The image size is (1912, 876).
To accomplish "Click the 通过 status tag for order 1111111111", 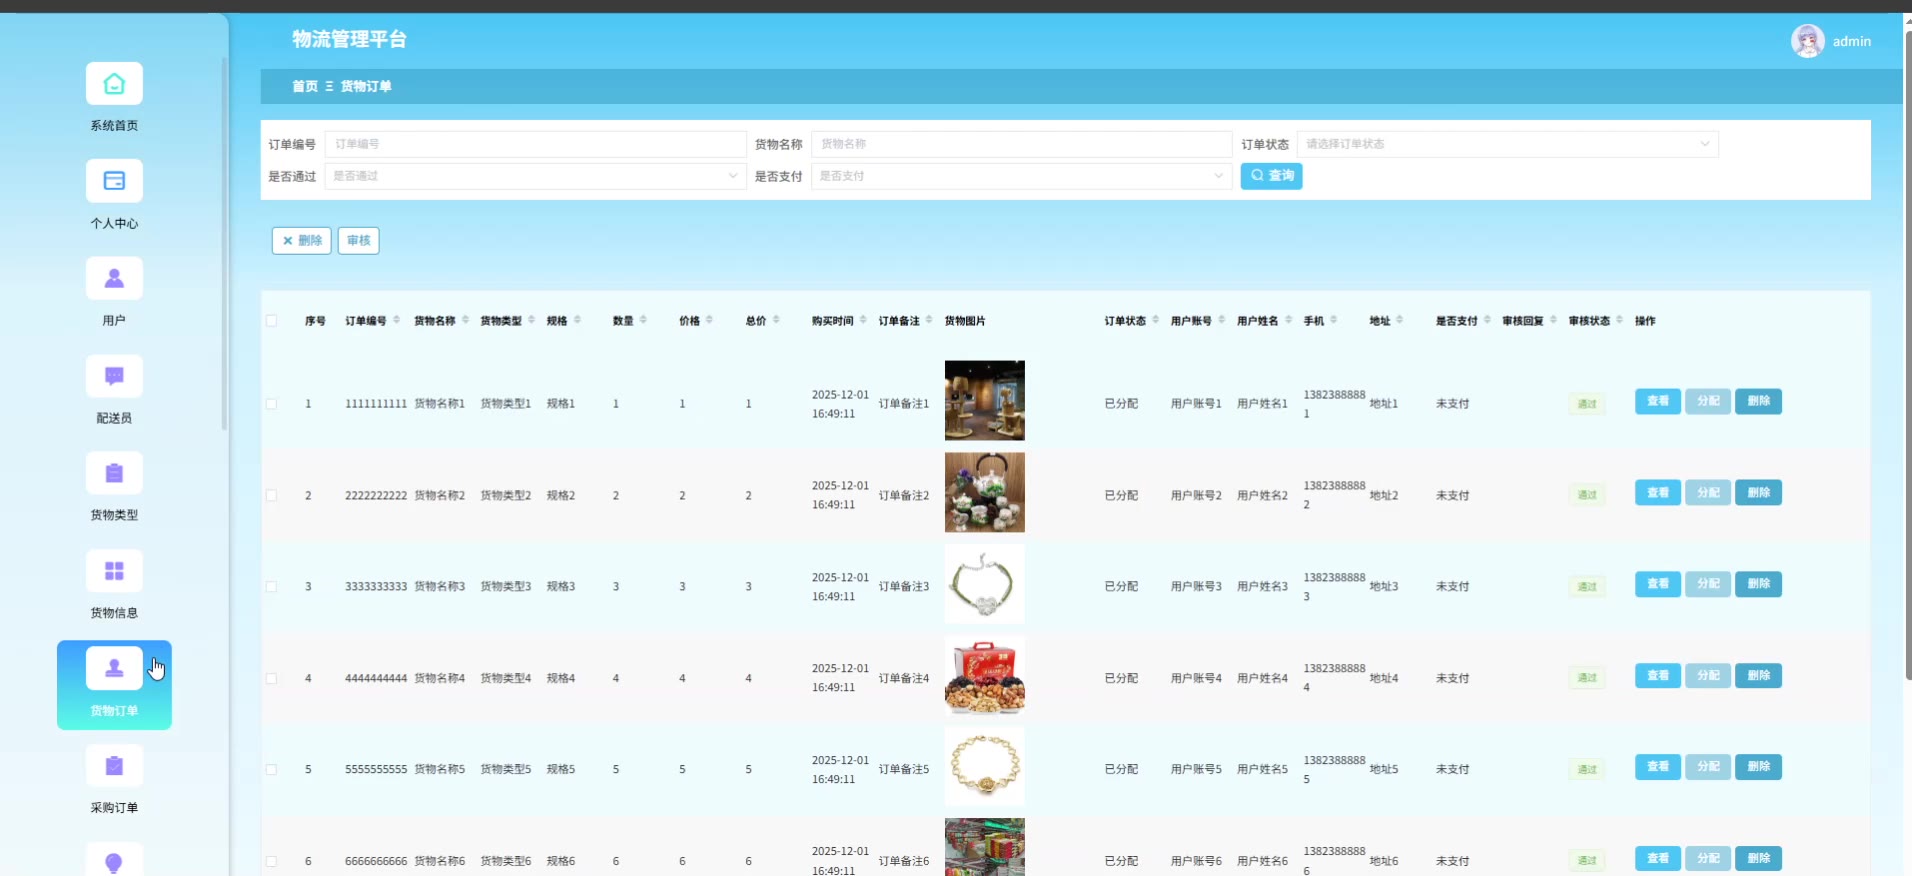I will [x=1587, y=404].
